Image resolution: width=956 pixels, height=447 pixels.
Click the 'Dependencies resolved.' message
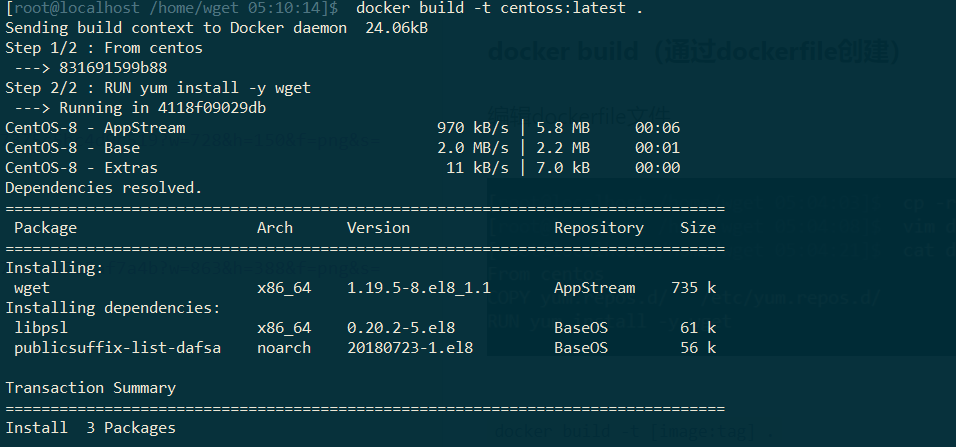click(103, 187)
